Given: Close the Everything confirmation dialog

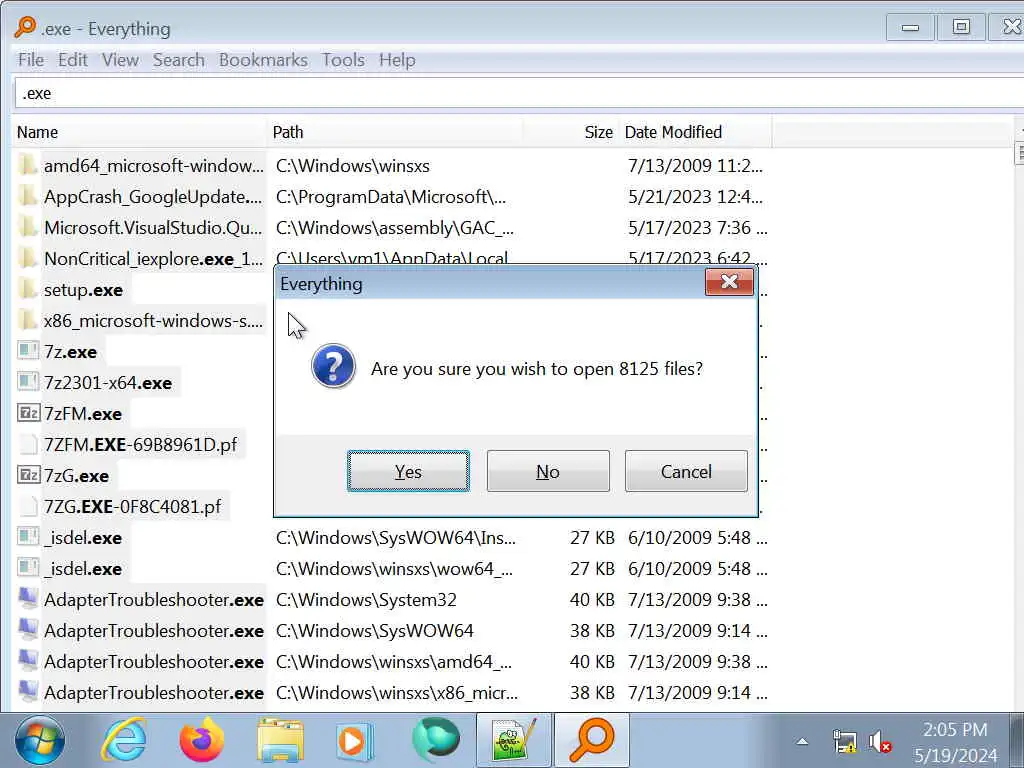Looking at the screenshot, I should pyautogui.click(x=729, y=282).
